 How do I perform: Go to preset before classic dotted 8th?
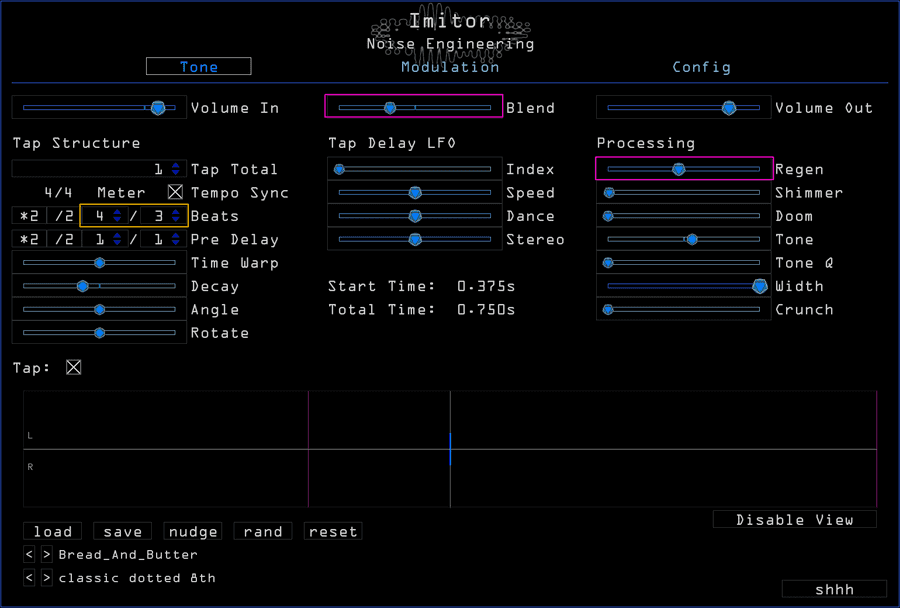click(x=29, y=577)
